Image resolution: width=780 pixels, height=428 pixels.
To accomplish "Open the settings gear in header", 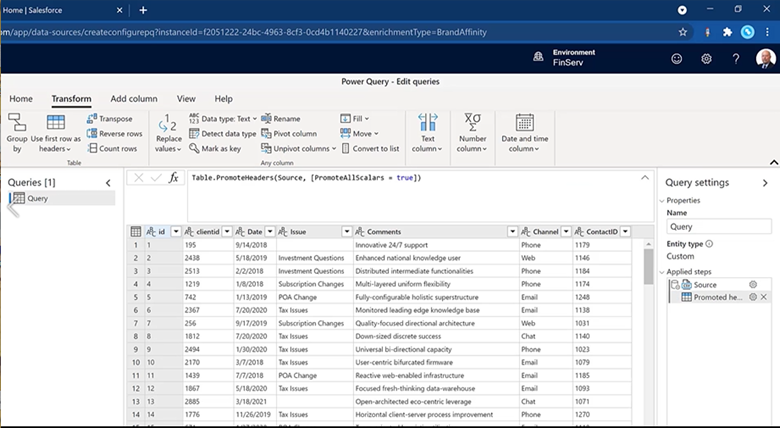I will (x=706, y=59).
